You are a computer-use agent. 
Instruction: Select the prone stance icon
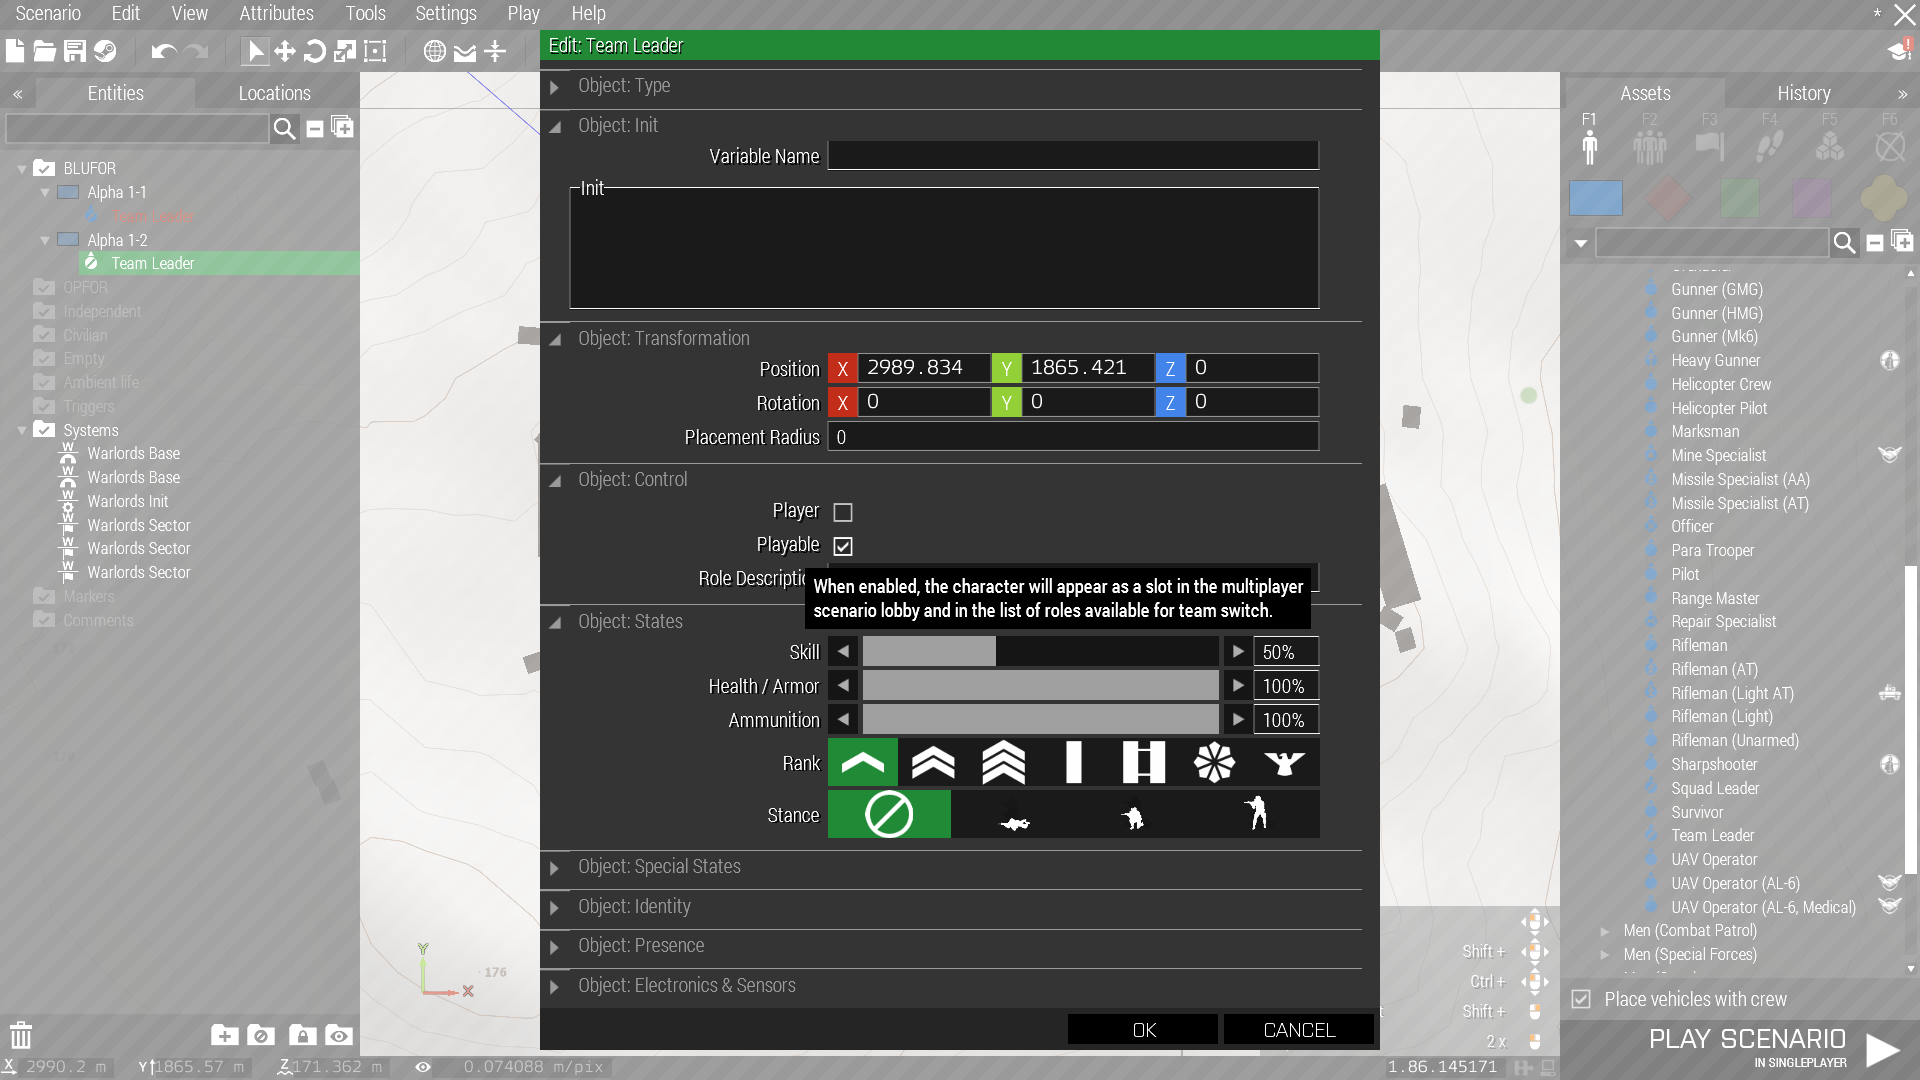1014,815
